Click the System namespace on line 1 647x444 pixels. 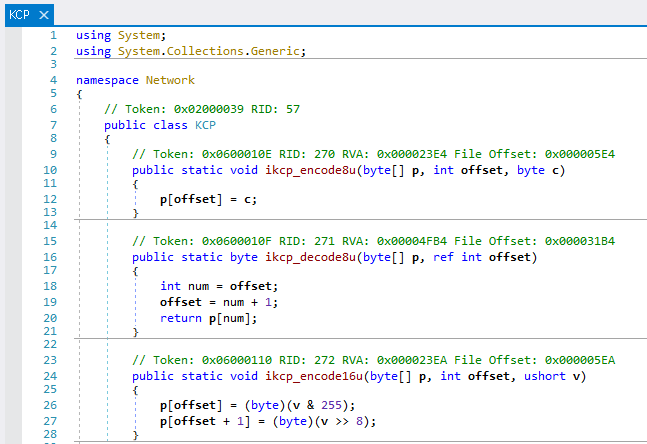139,35
